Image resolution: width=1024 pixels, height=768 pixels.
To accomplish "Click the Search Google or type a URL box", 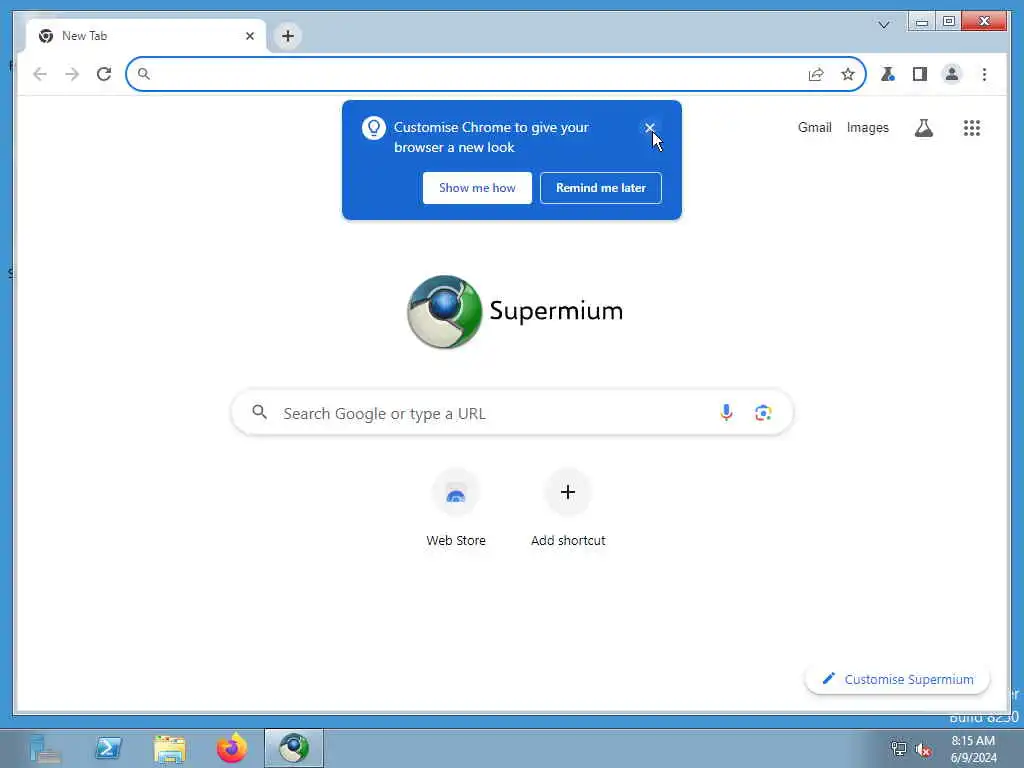I will tap(512, 413).
